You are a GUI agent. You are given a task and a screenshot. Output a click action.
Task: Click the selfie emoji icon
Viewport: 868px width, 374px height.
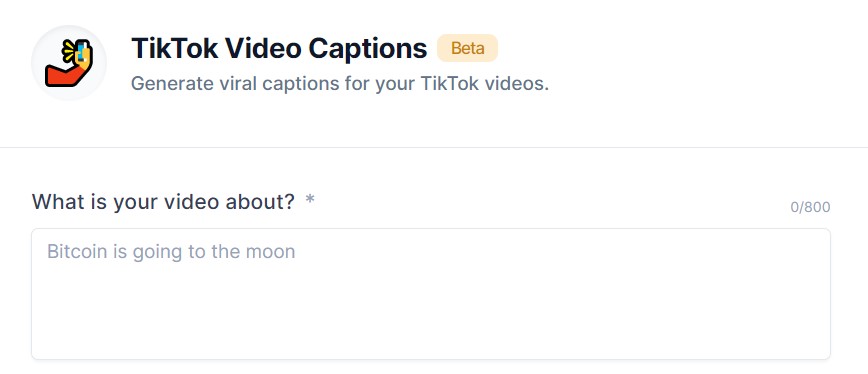click(x=69, y=63)
